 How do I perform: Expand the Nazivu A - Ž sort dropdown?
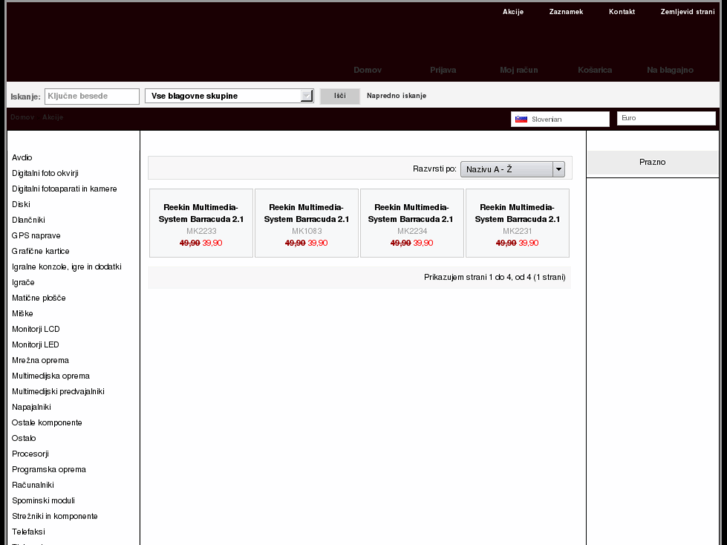point(512,169)
